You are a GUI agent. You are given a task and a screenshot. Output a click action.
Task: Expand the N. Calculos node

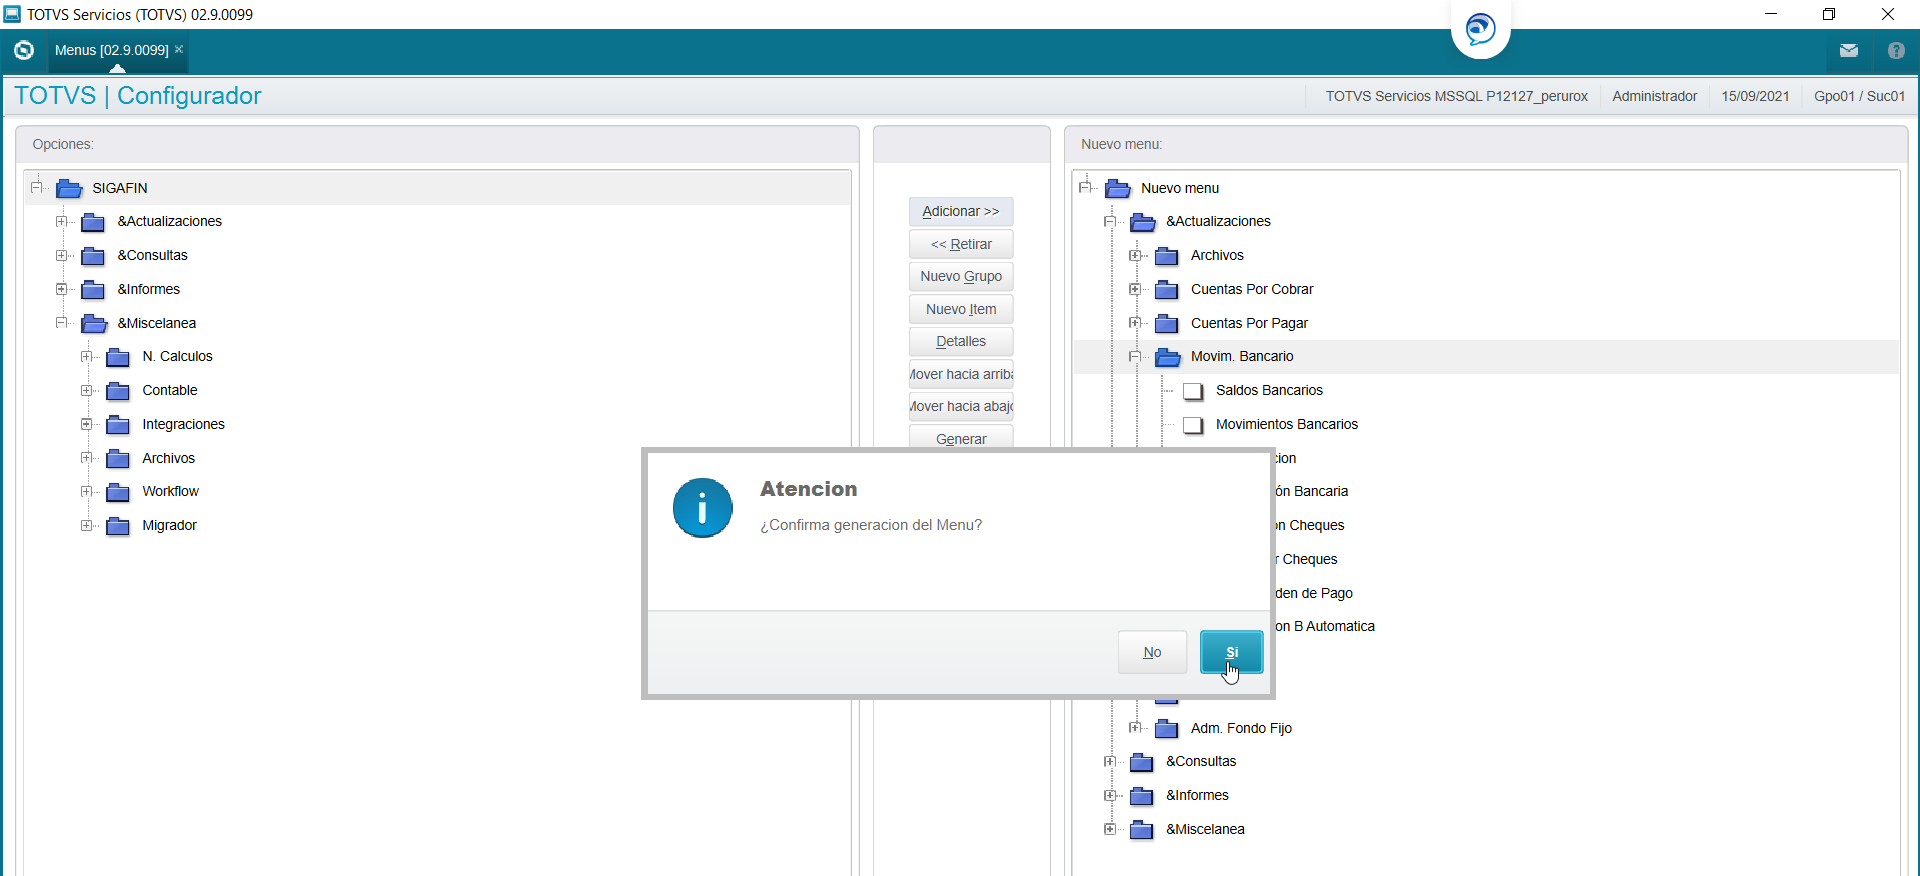pos(87,356)
